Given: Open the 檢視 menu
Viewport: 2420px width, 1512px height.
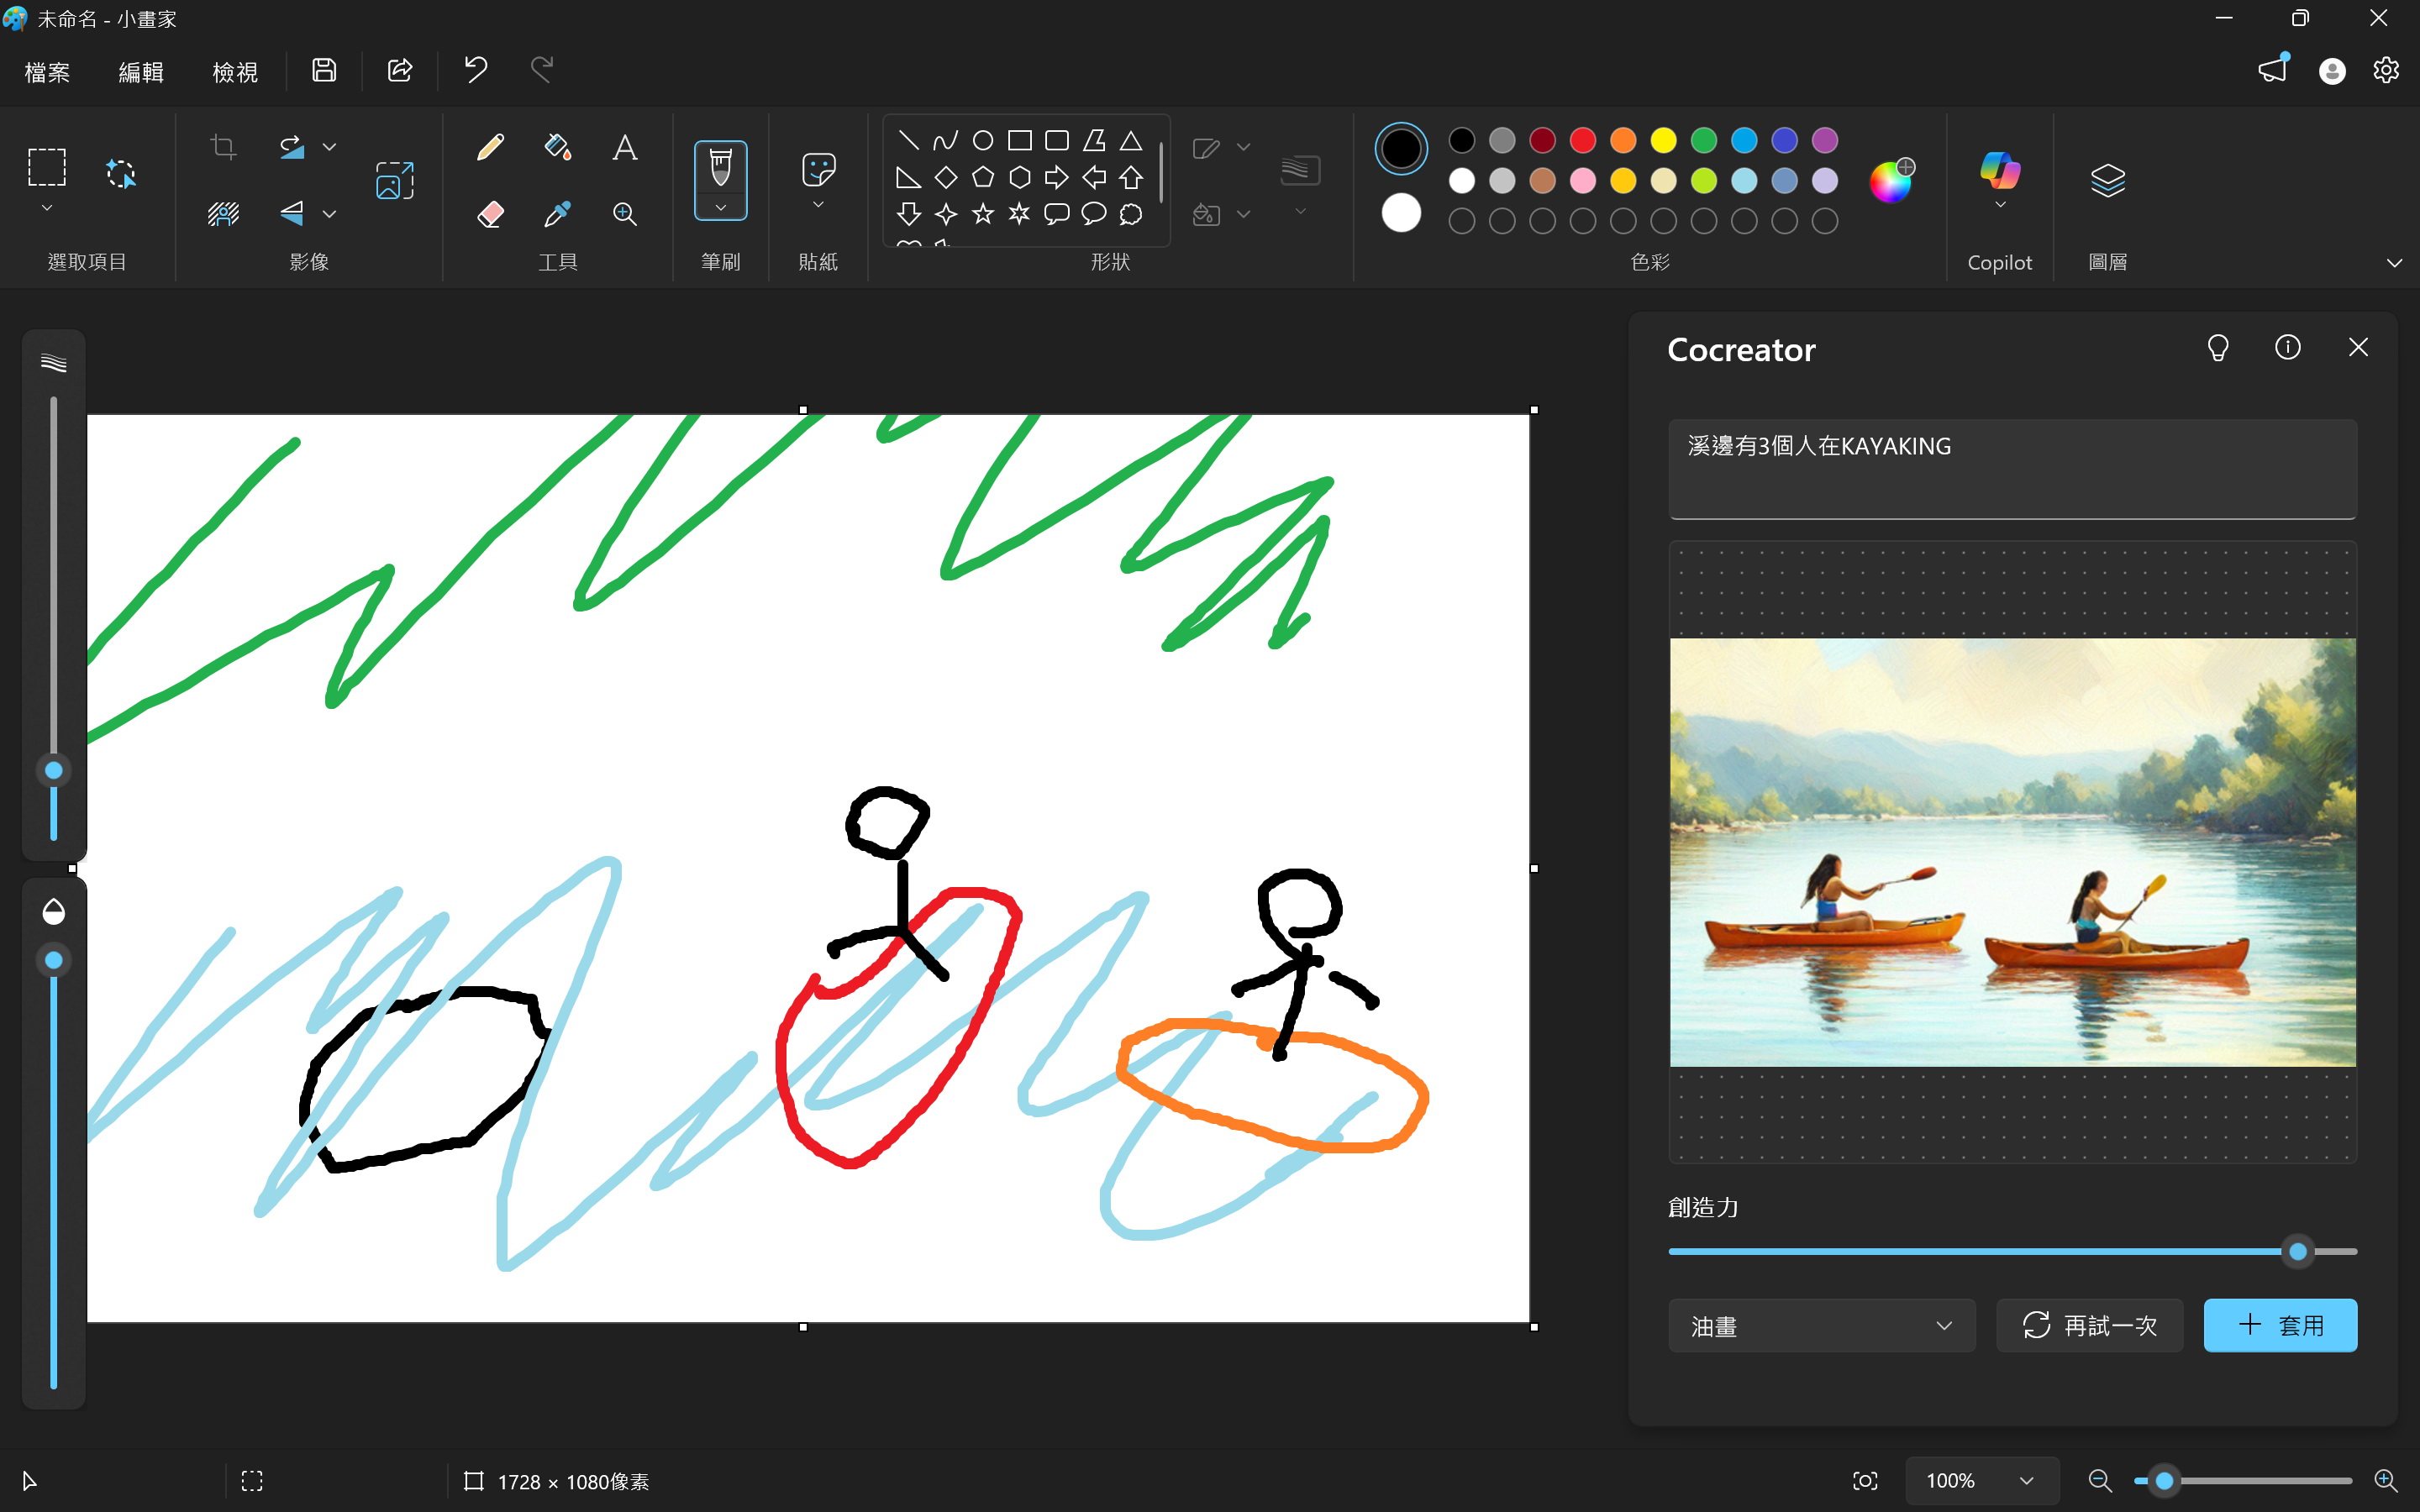Looking at the screenshot, I should (x=235, y=72).
